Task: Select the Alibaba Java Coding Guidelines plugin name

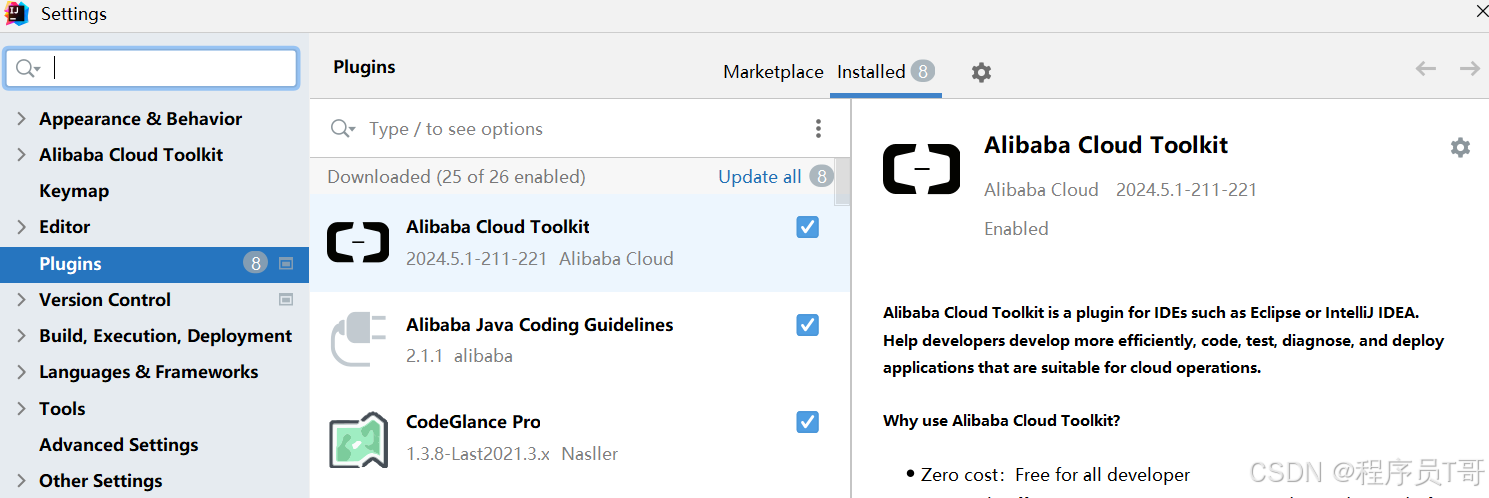Action: tap(540, 325)
